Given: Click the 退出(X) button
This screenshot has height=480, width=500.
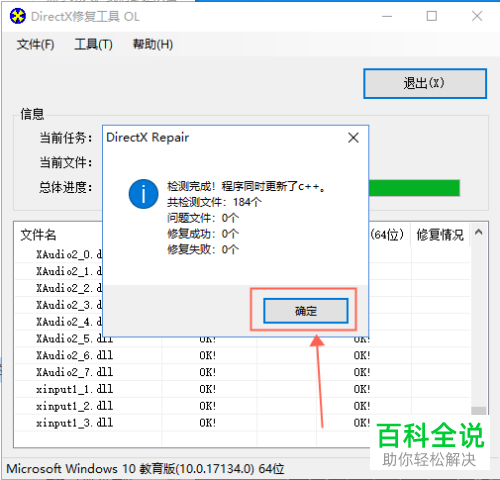Looking at the screenshot, I should [425, 83].
